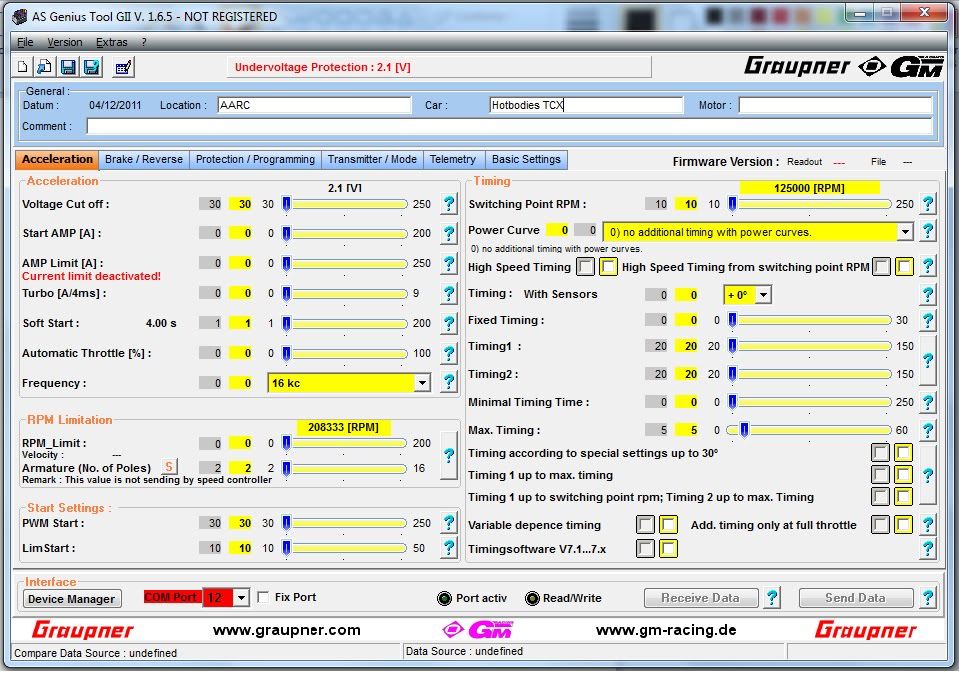Check yellow Timing 1 up to switching point rpm box
This screenshot has width=959, height=700.
point(903,496)
